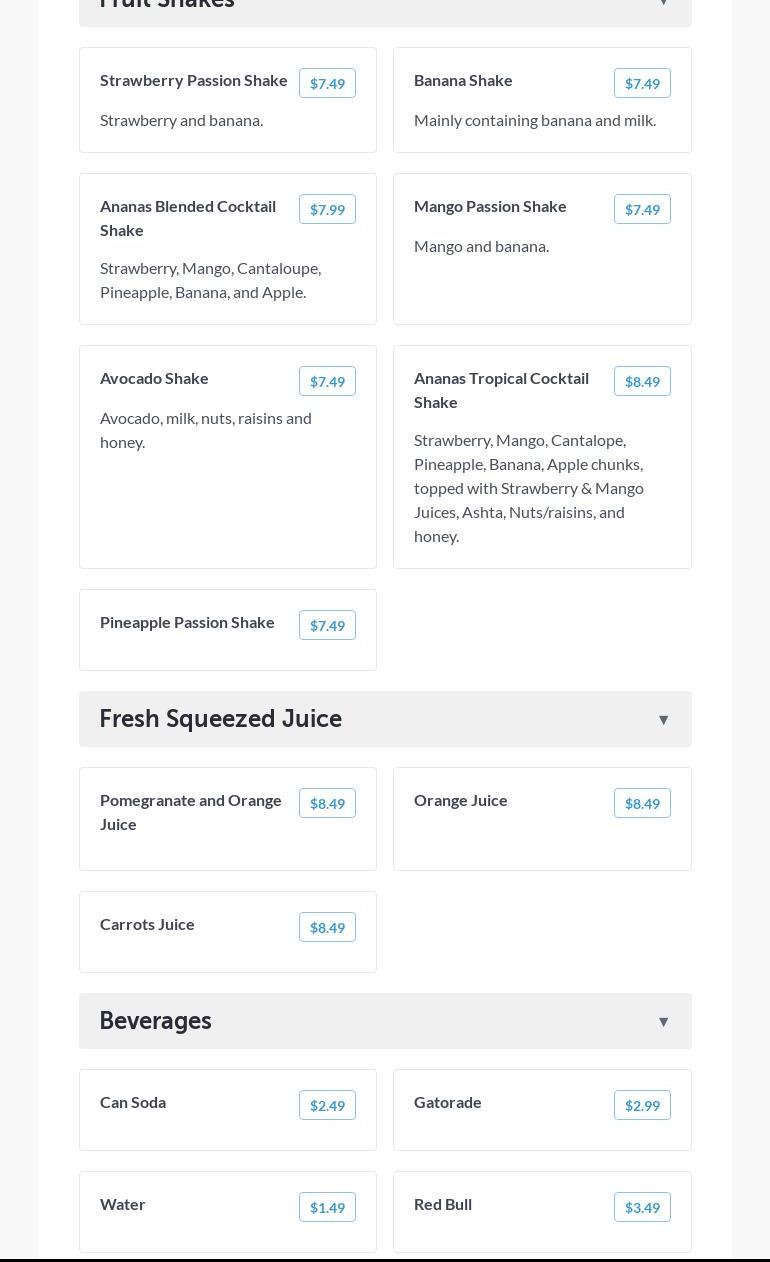Click the Mango Passion Shake price button
770x1262 pixels.
(642, 209)
